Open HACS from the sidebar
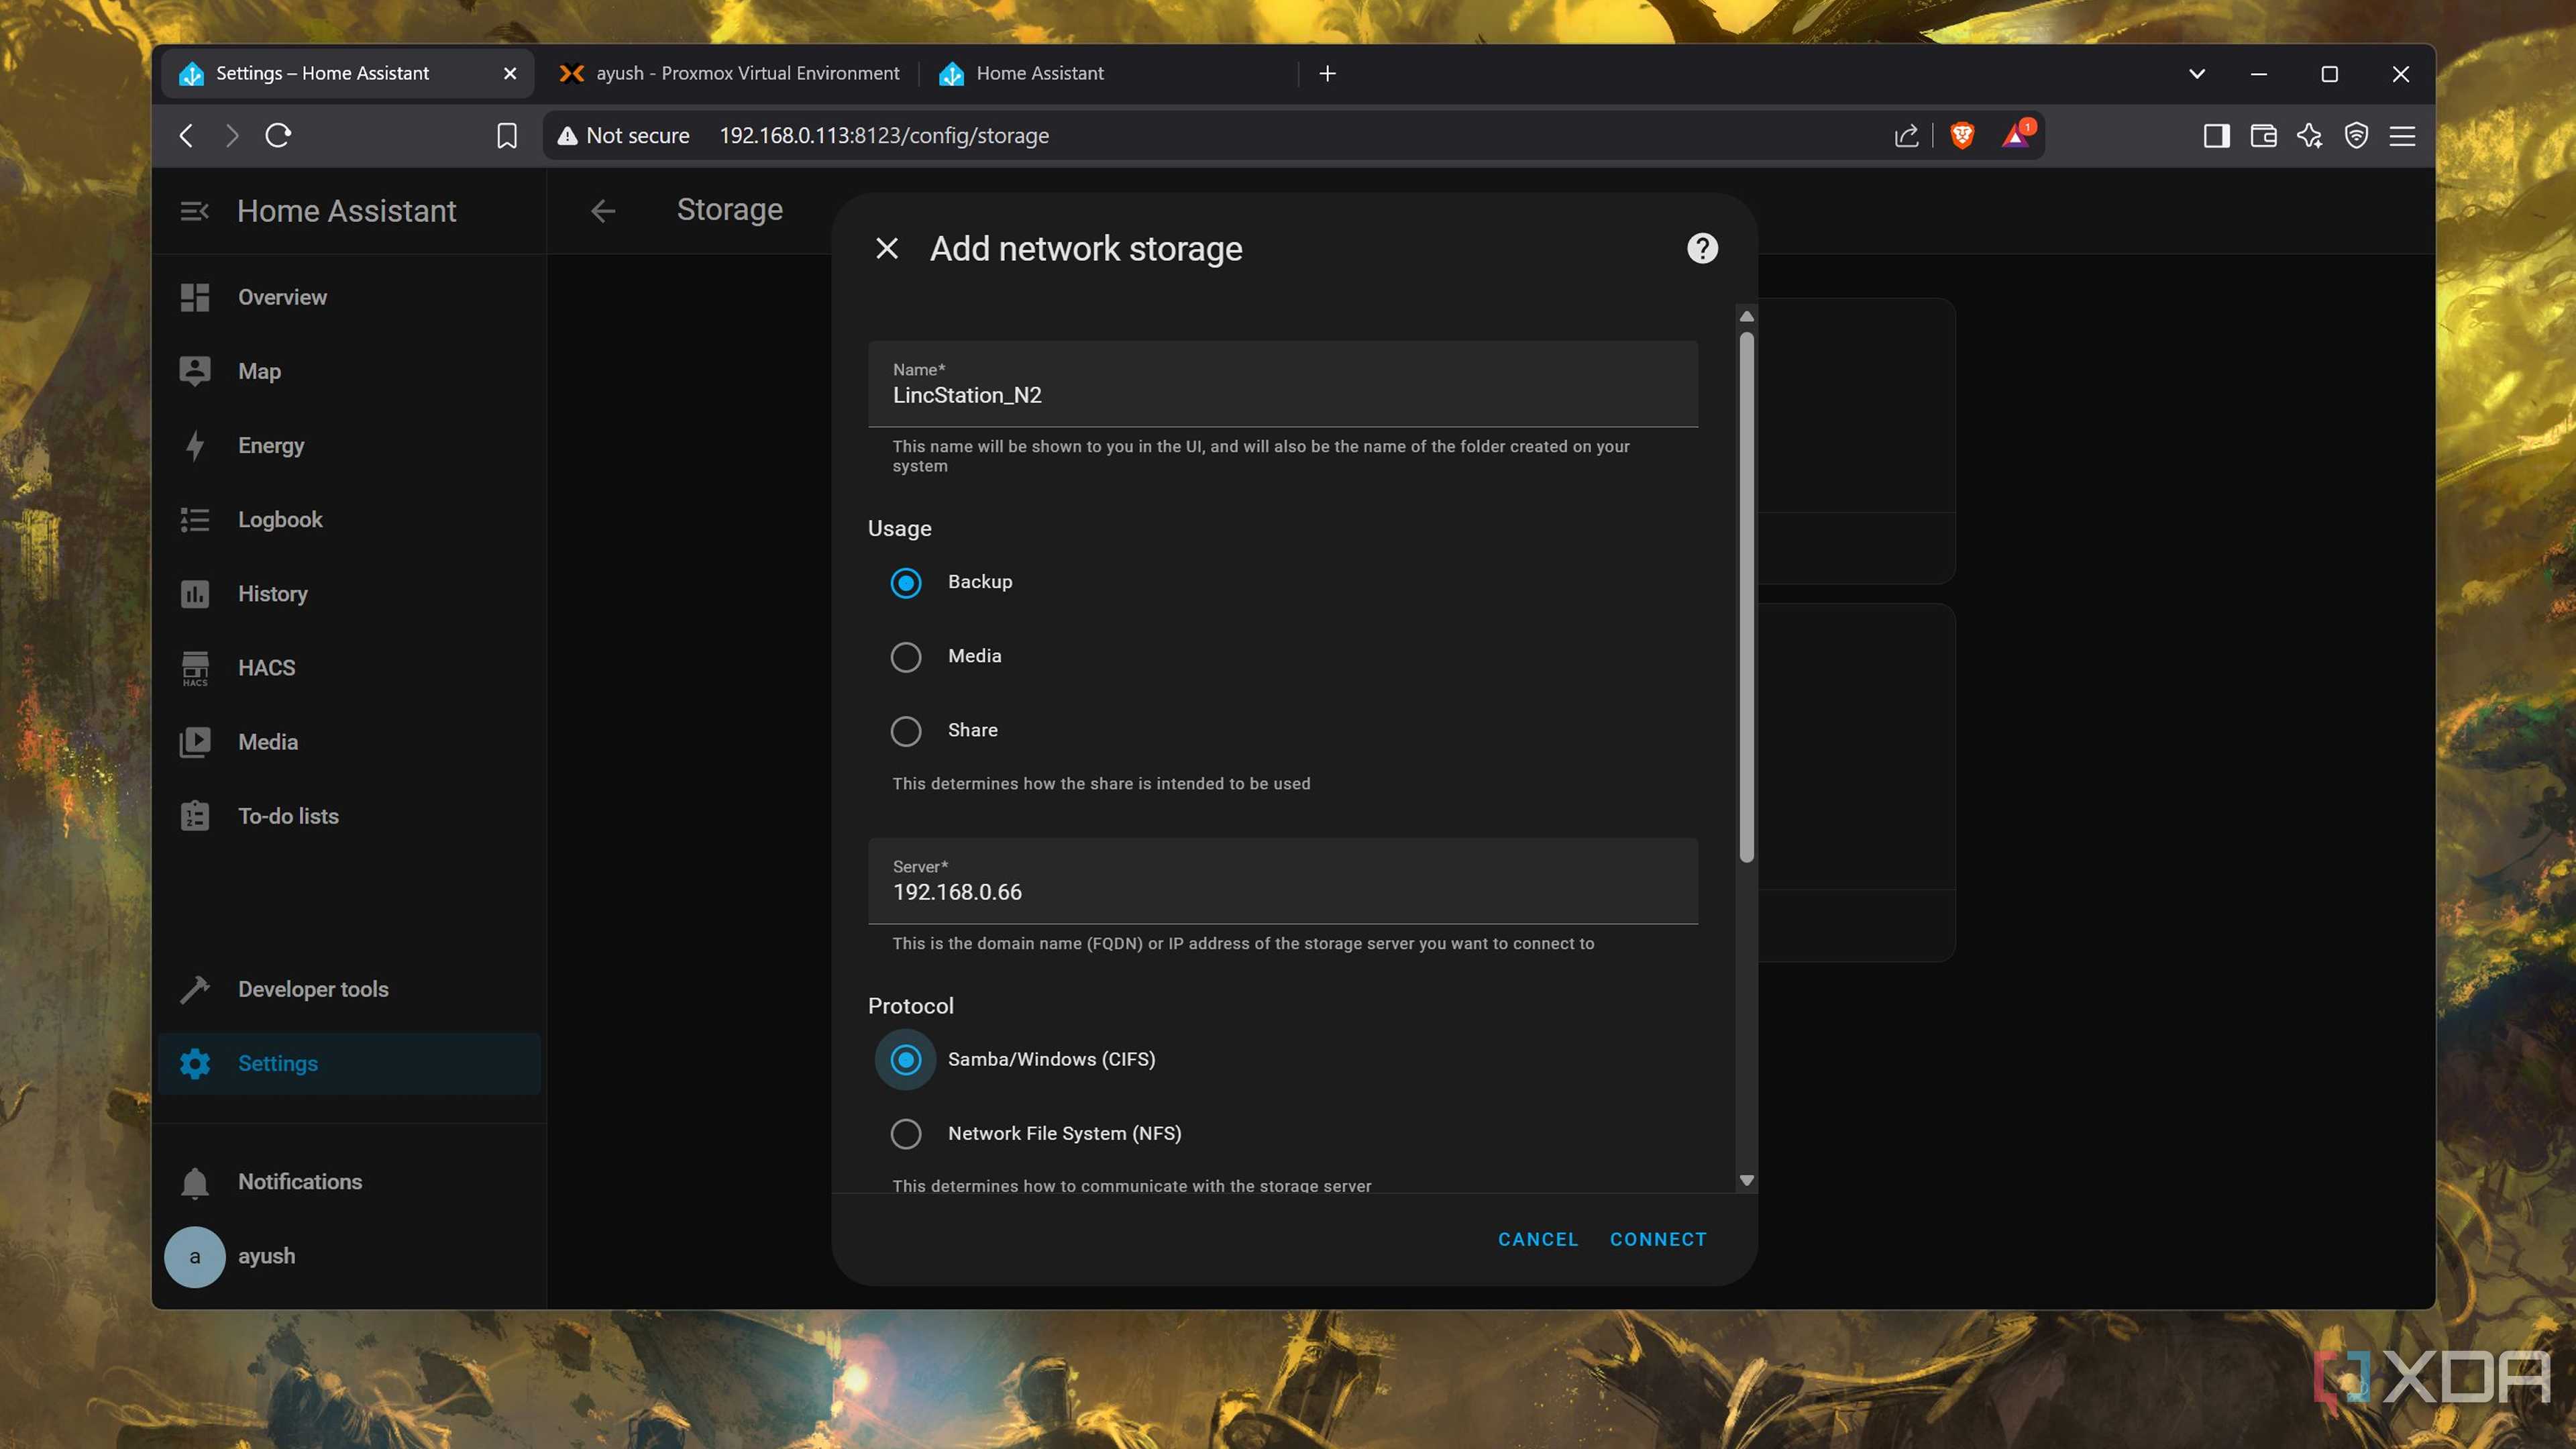Image resolution: width=2576 pixels, height=1449 pixels. [x=349, y=667]
